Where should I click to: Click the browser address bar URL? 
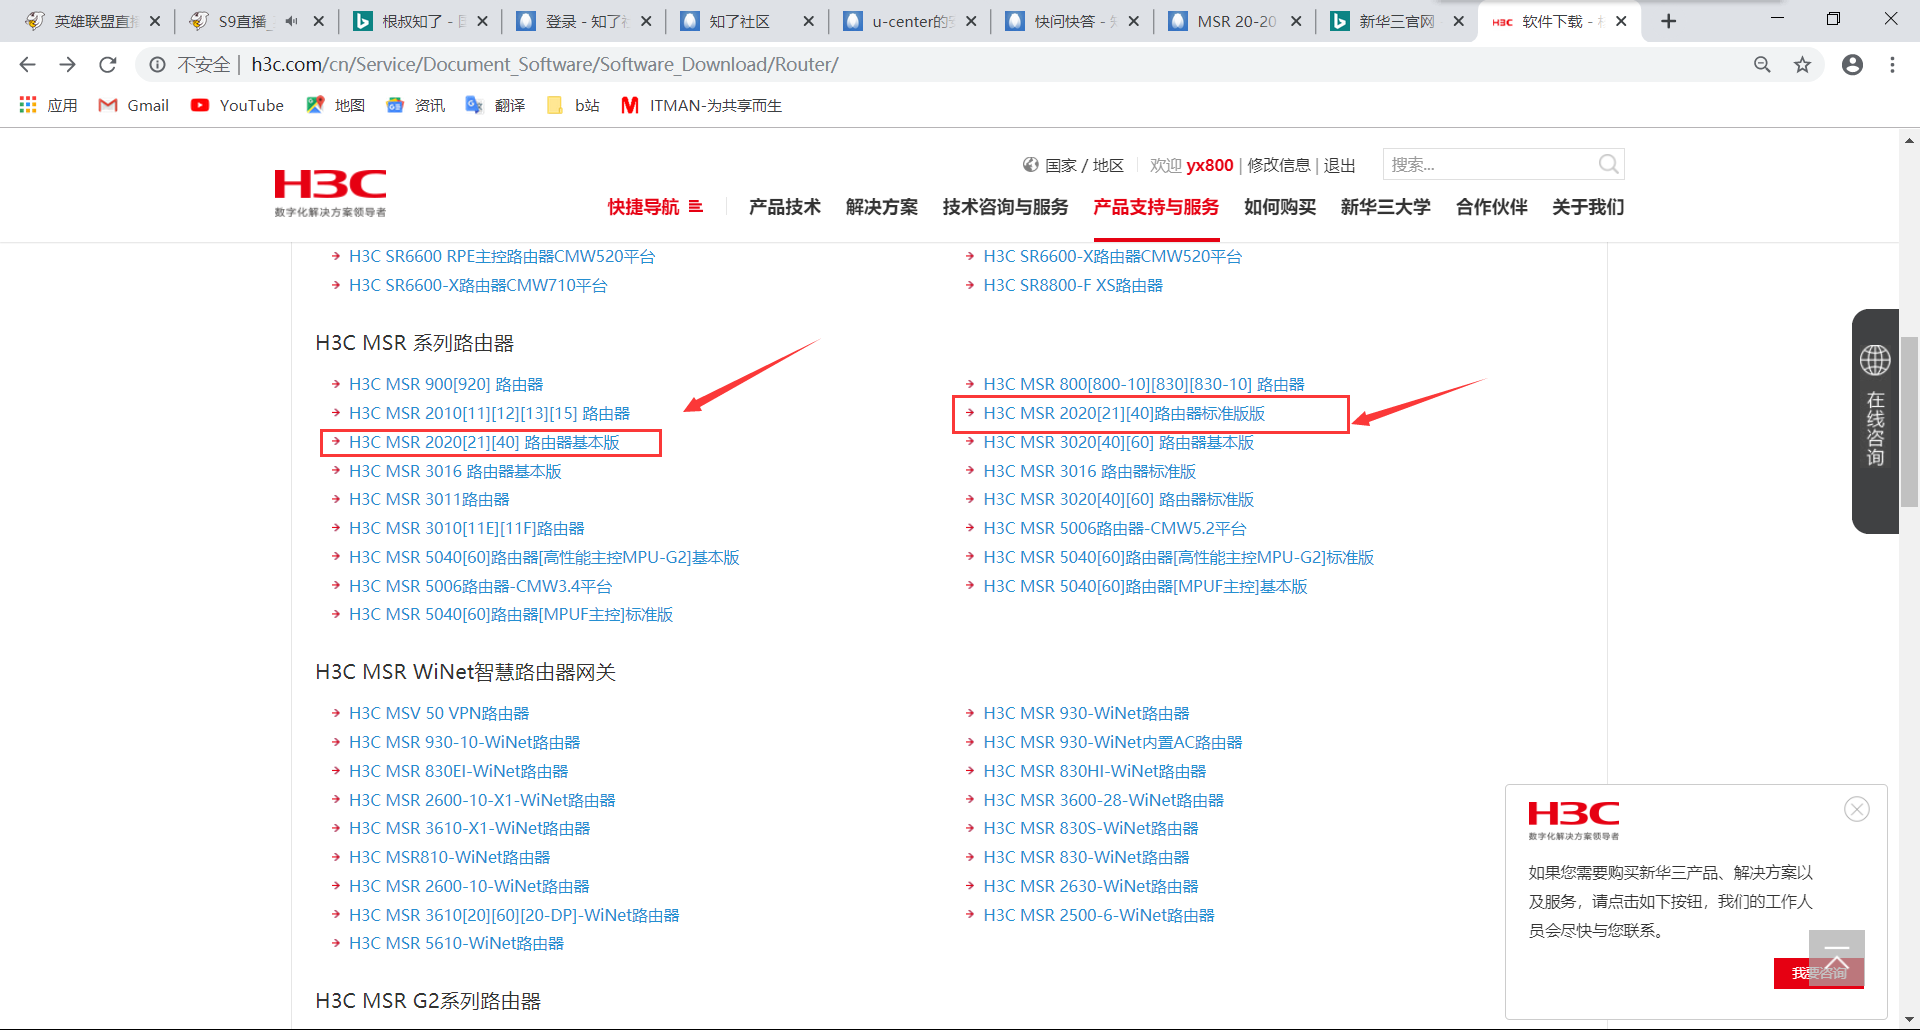(x=545, y=65)
